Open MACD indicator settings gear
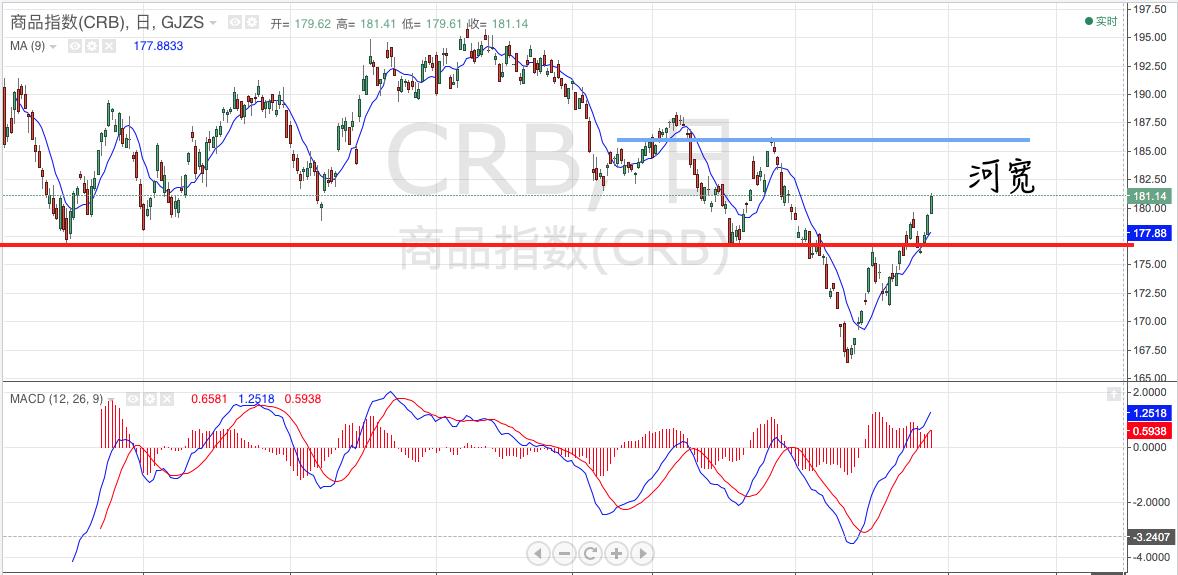Screen dimensions: 1178x575 [x=150, y=399]
